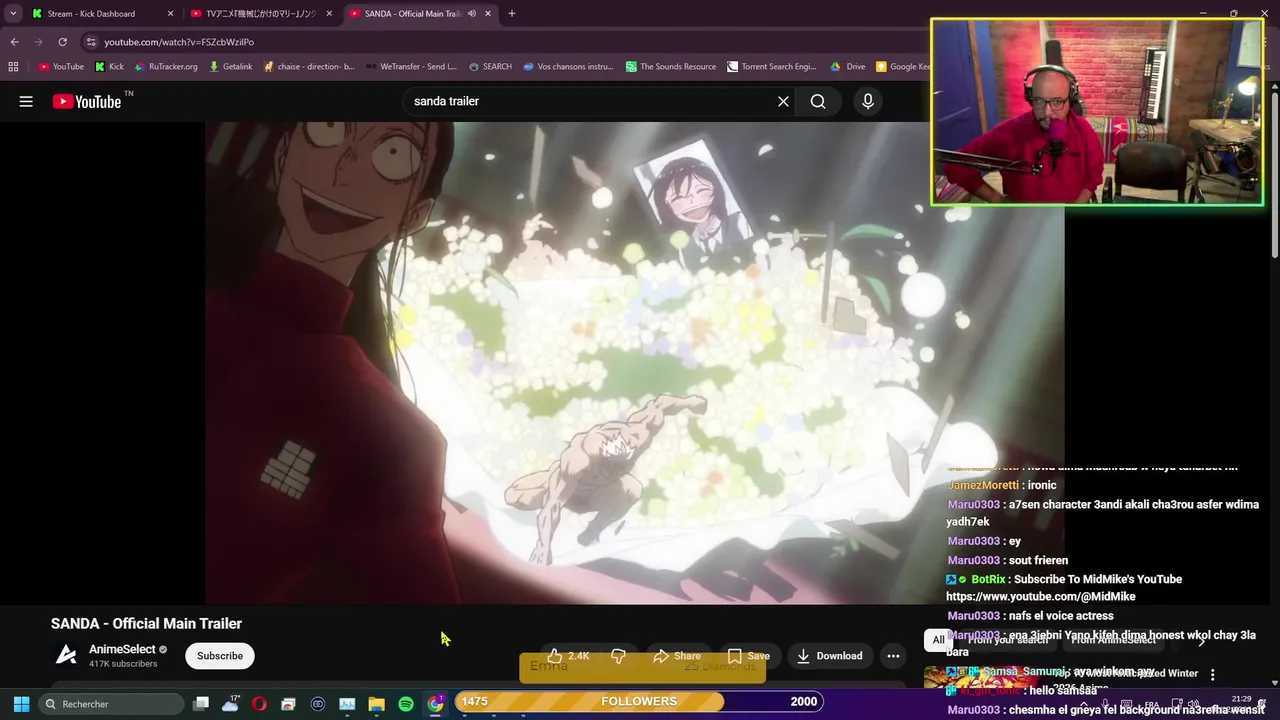Open the AnimeSelect channel avatar
Screen dimensions: 1280x720
point(66,655)
